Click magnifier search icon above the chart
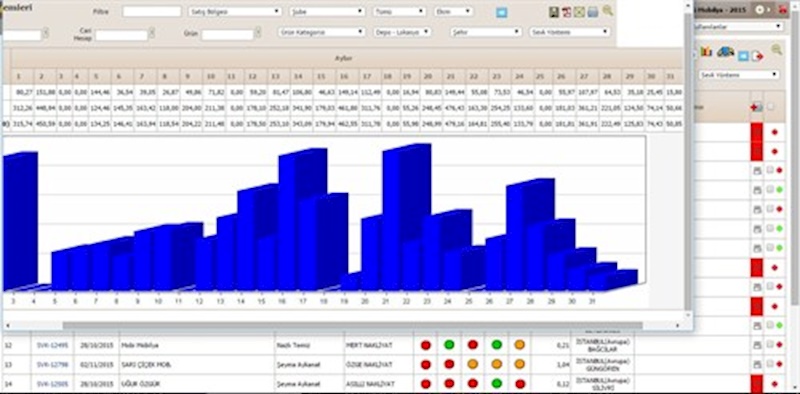800x394 pixels. pyautogui.click(x=607, y=10)
